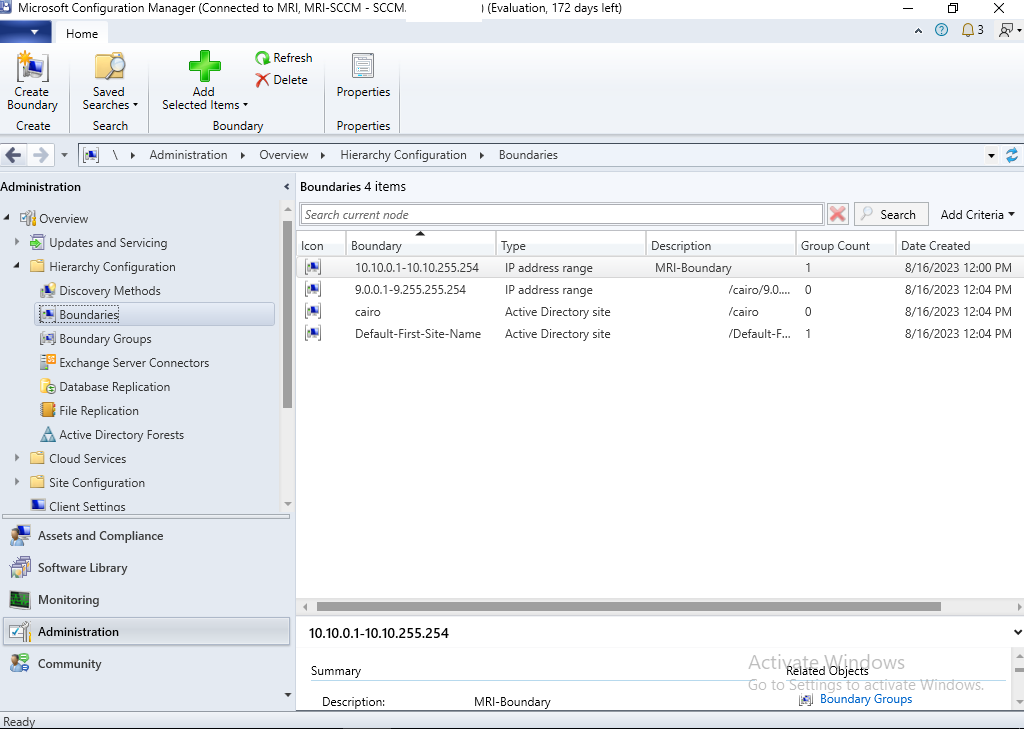This screenshot has height=729, width=1024.
Task: Clear search with the red X icon
Action: point(837,214)
